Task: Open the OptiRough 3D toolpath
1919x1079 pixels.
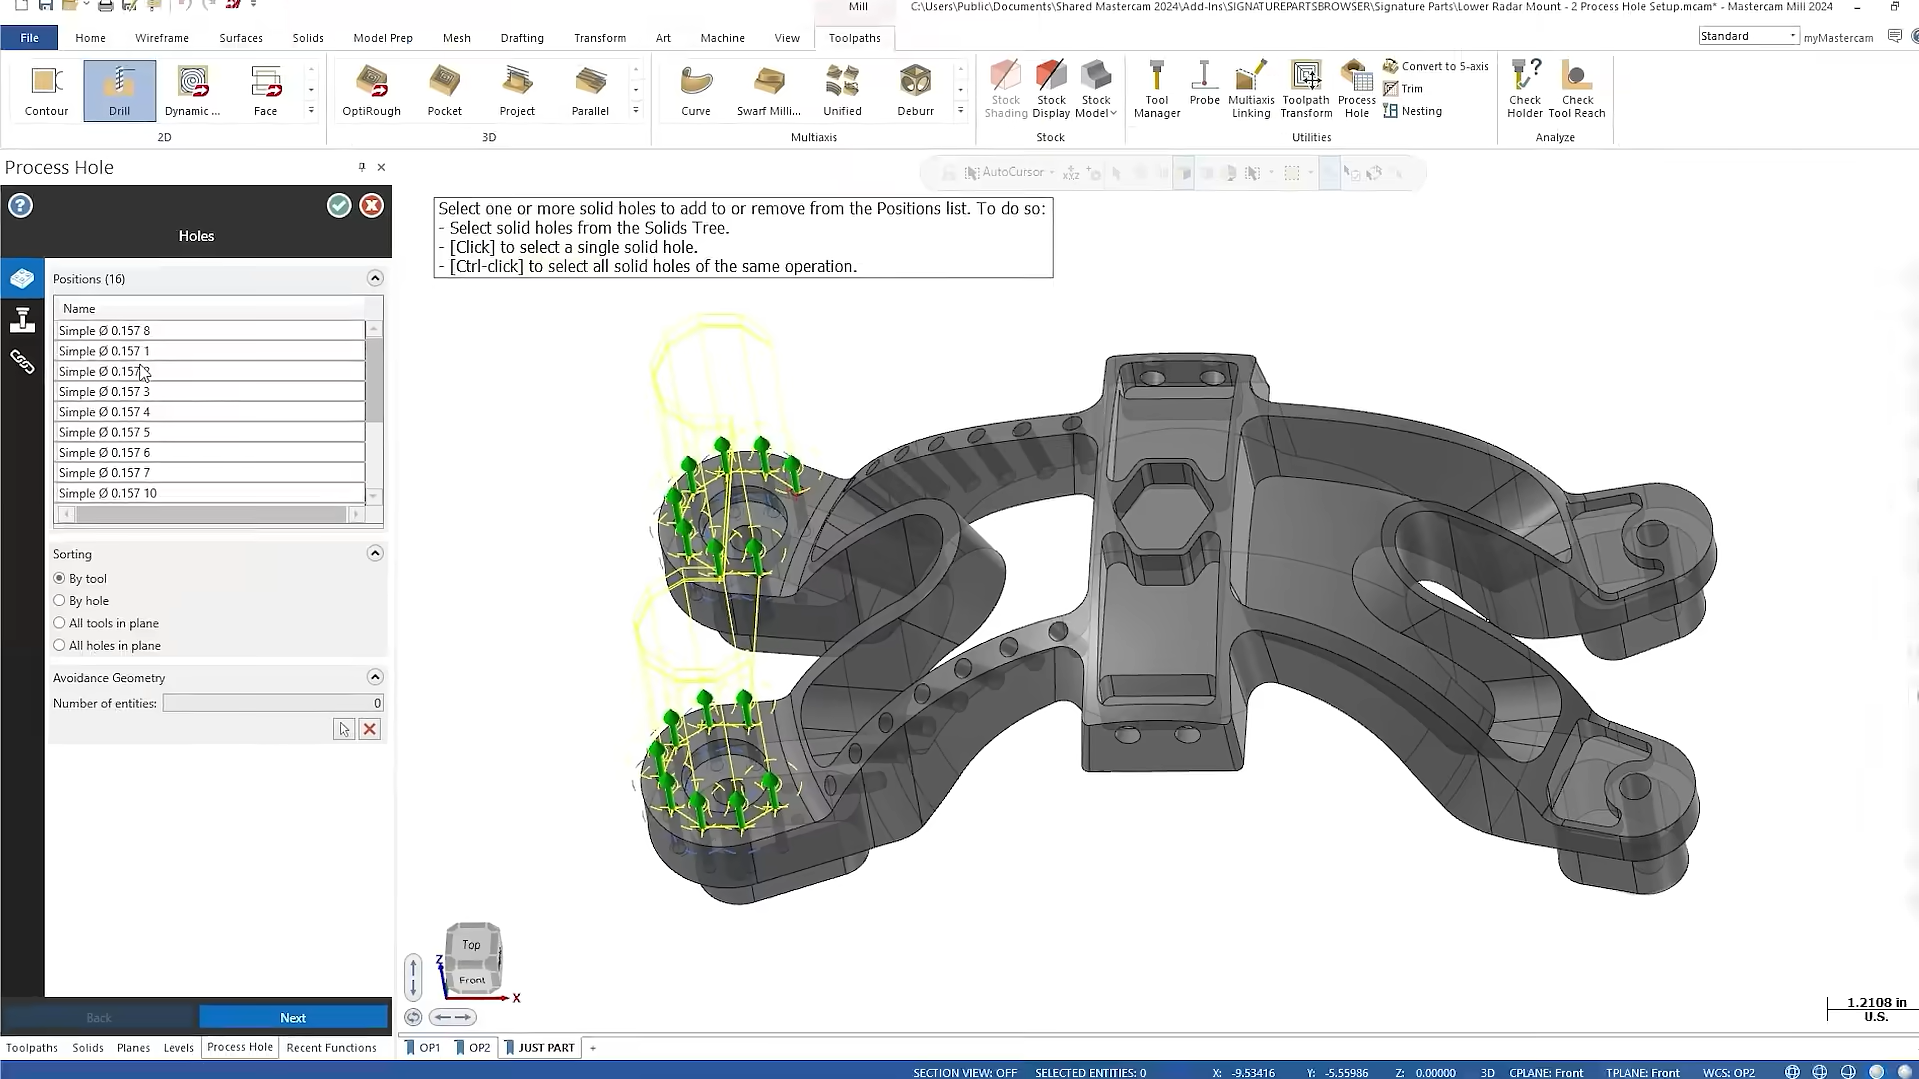Action: pos(371,90)
